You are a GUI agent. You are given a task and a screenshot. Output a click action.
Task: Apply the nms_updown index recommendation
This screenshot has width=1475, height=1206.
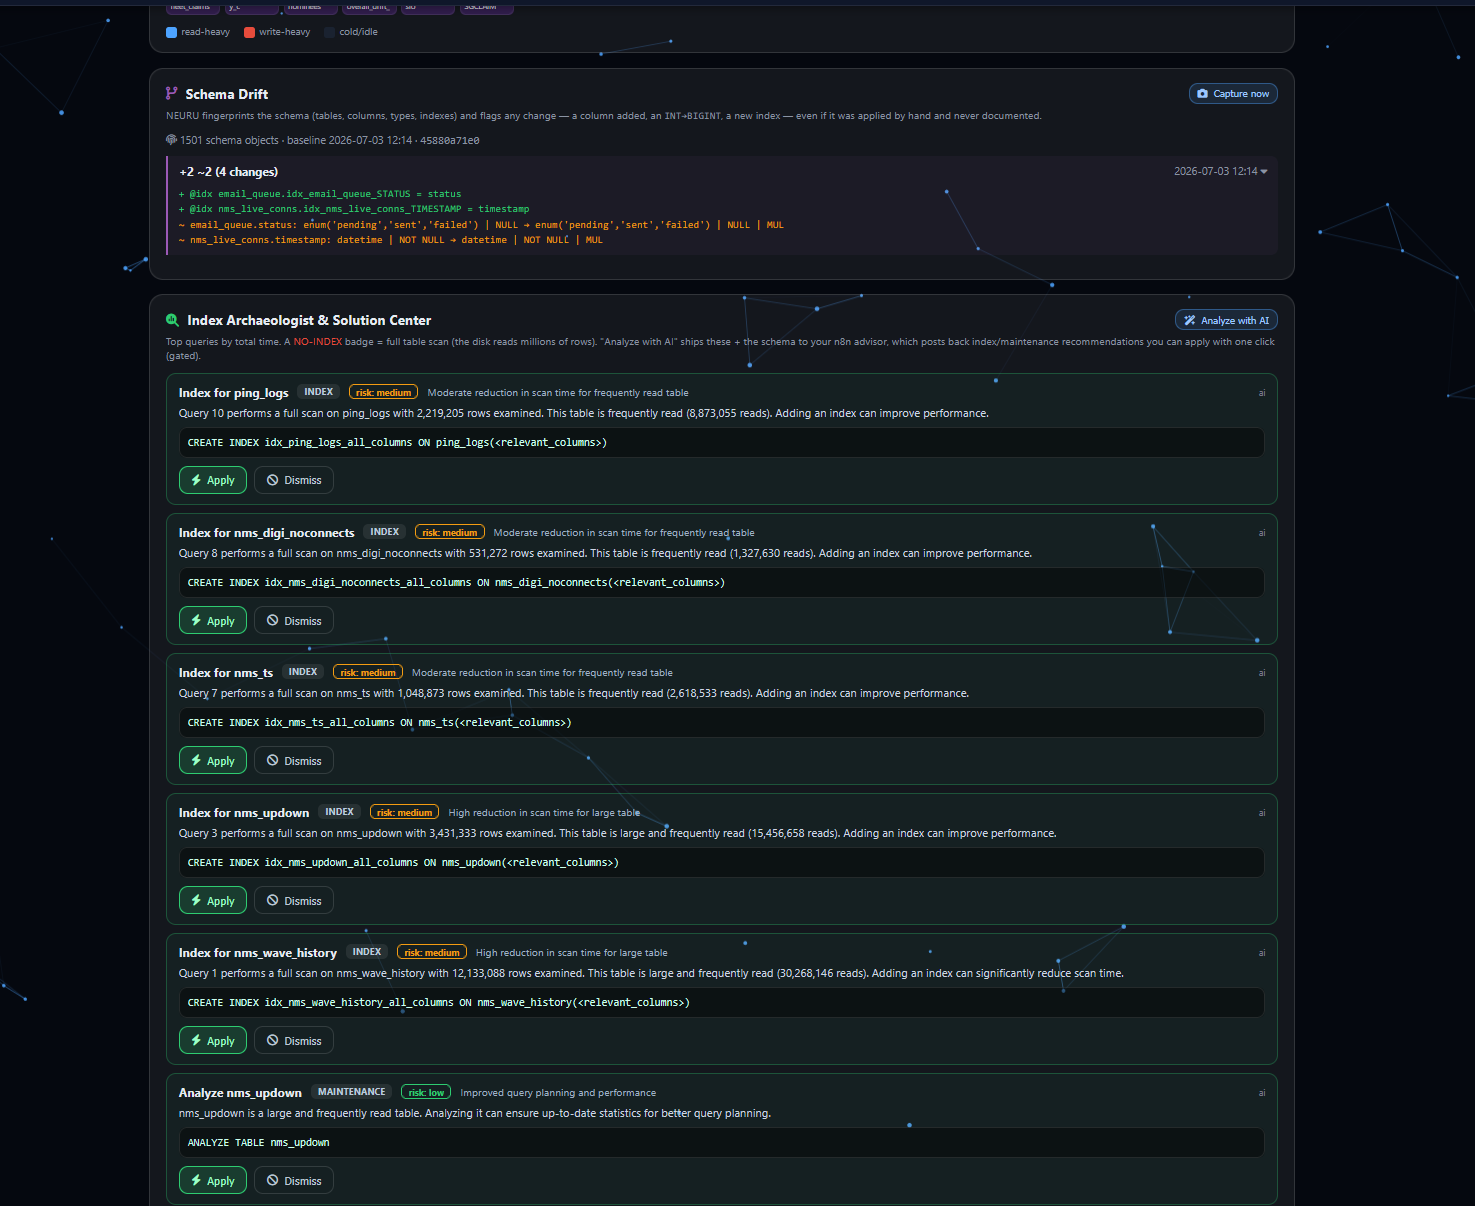point(213,901)
